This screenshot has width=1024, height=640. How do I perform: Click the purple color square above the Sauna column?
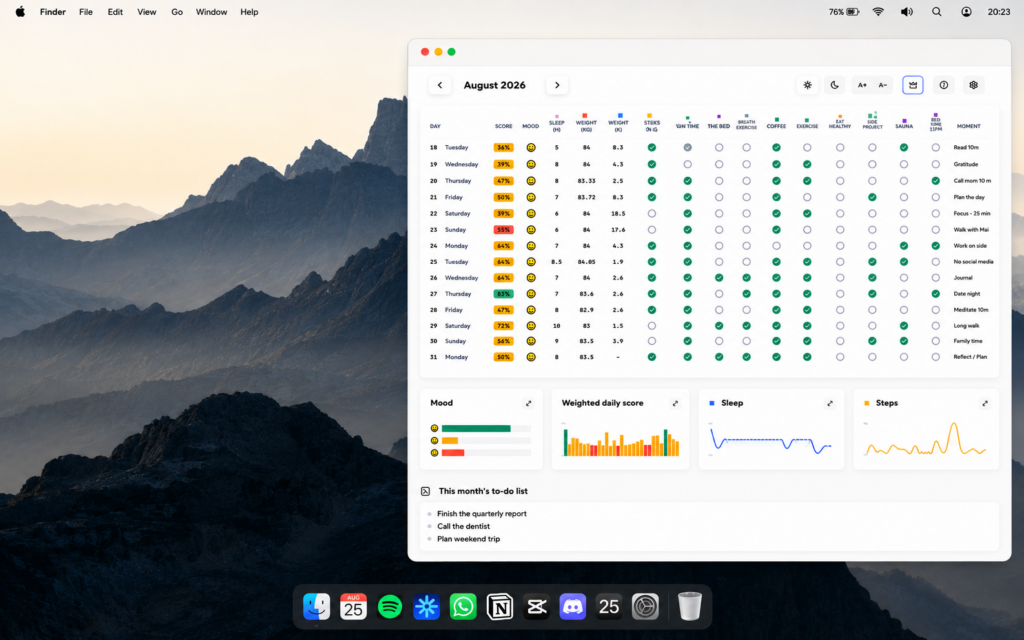(904, 121)
